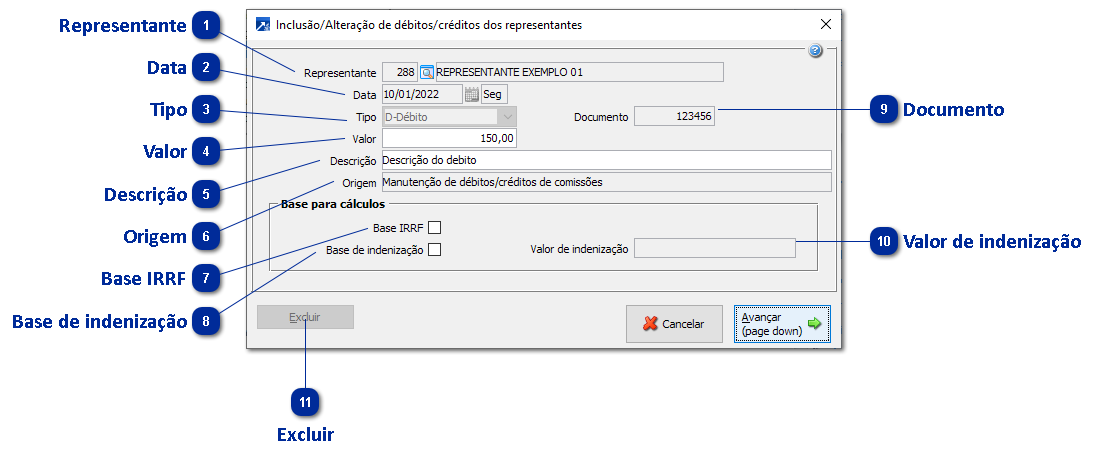
Task: Click the dialog title bar text
Action: [x=429, y=25]
